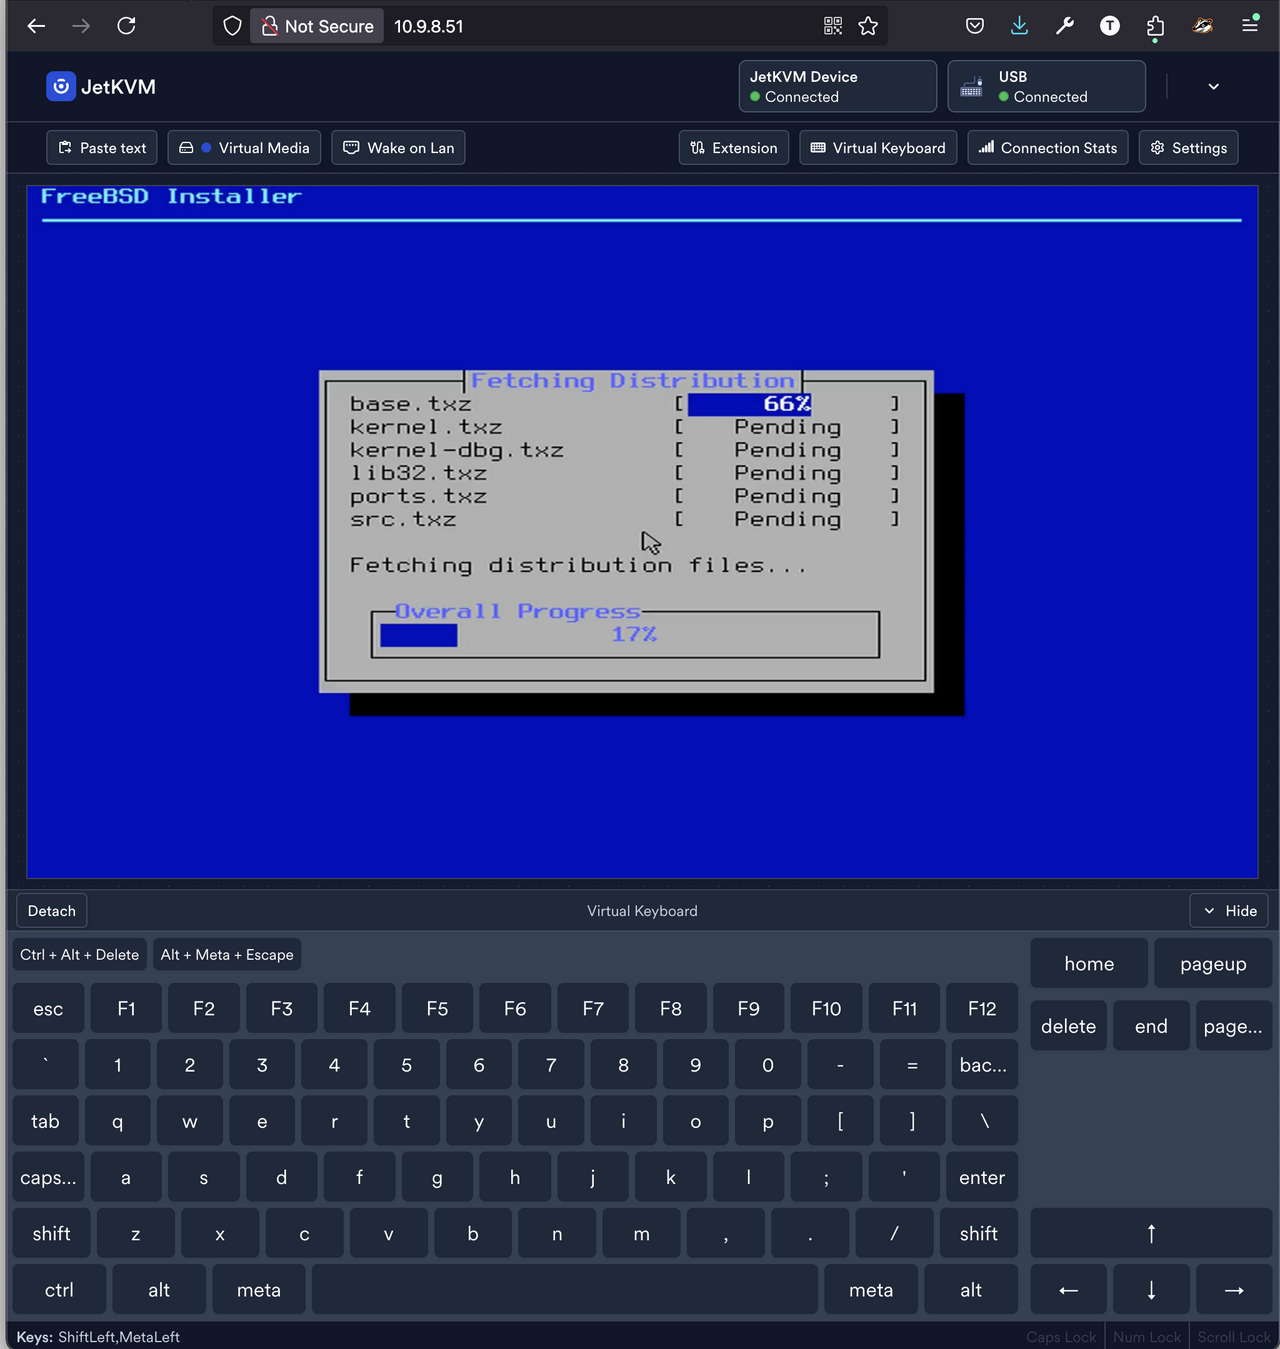This screenshot has width=1280, height=1349.
Task: Toggle the left alt key
Action: pyautogui.click(x=159, y=1290)
